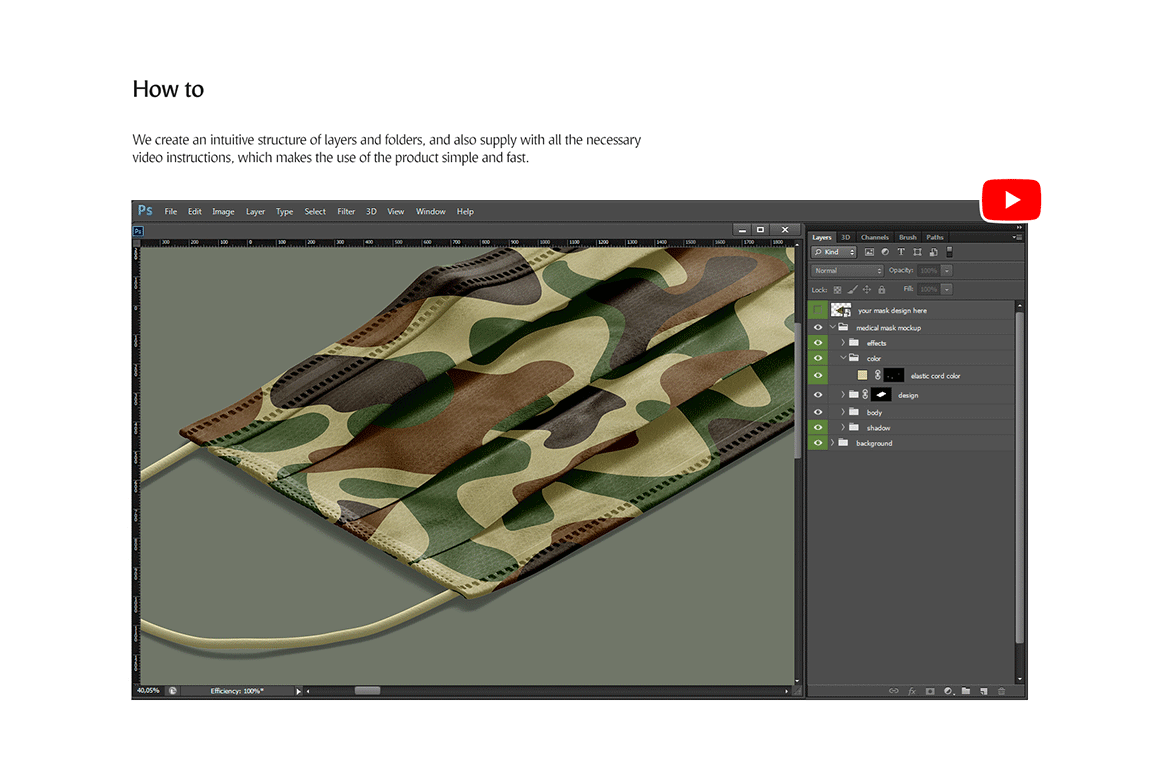Hide the effects group
Screen dimensions: 1160x774
pos(817,343)
